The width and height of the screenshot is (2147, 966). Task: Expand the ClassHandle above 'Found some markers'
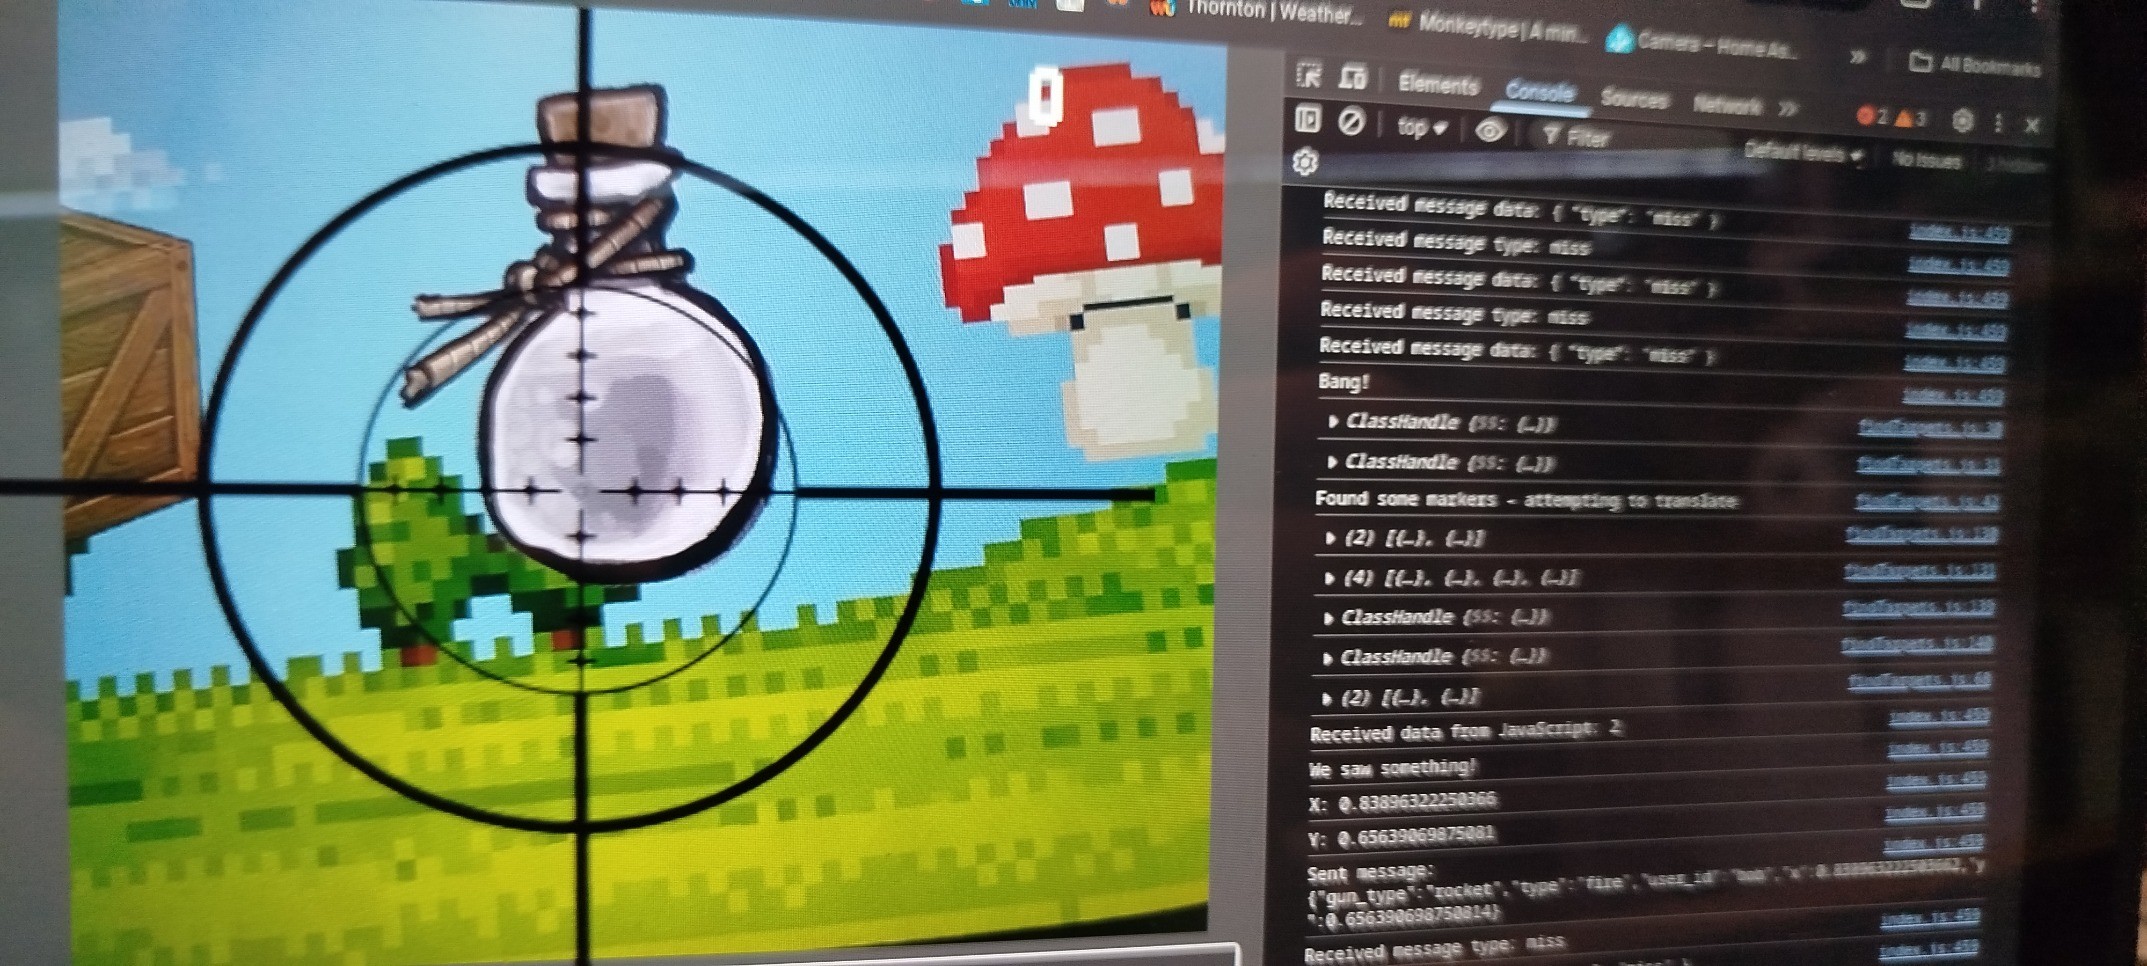coord(1331,461)
